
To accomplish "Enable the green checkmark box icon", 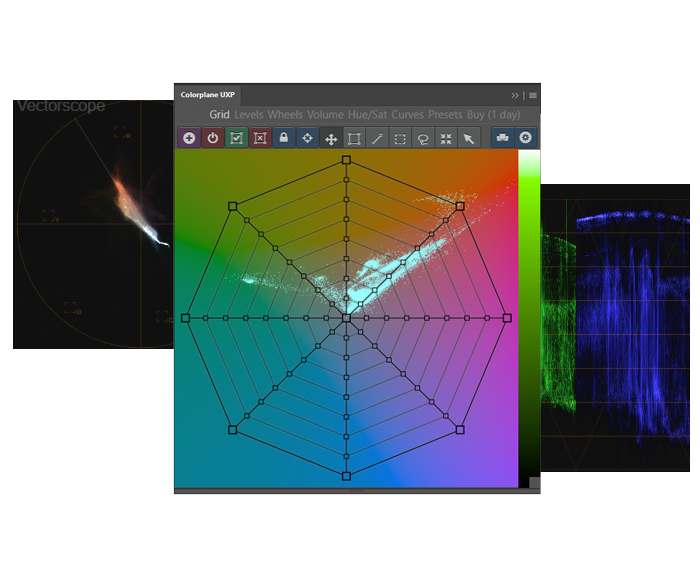I will pyautogui.click(x=236, y=138).
